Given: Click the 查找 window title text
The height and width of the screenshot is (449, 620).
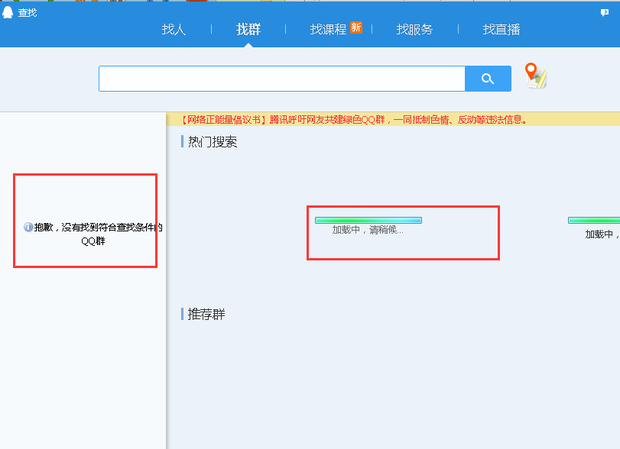Looking at the screenshot, I should tap(27, 13).
